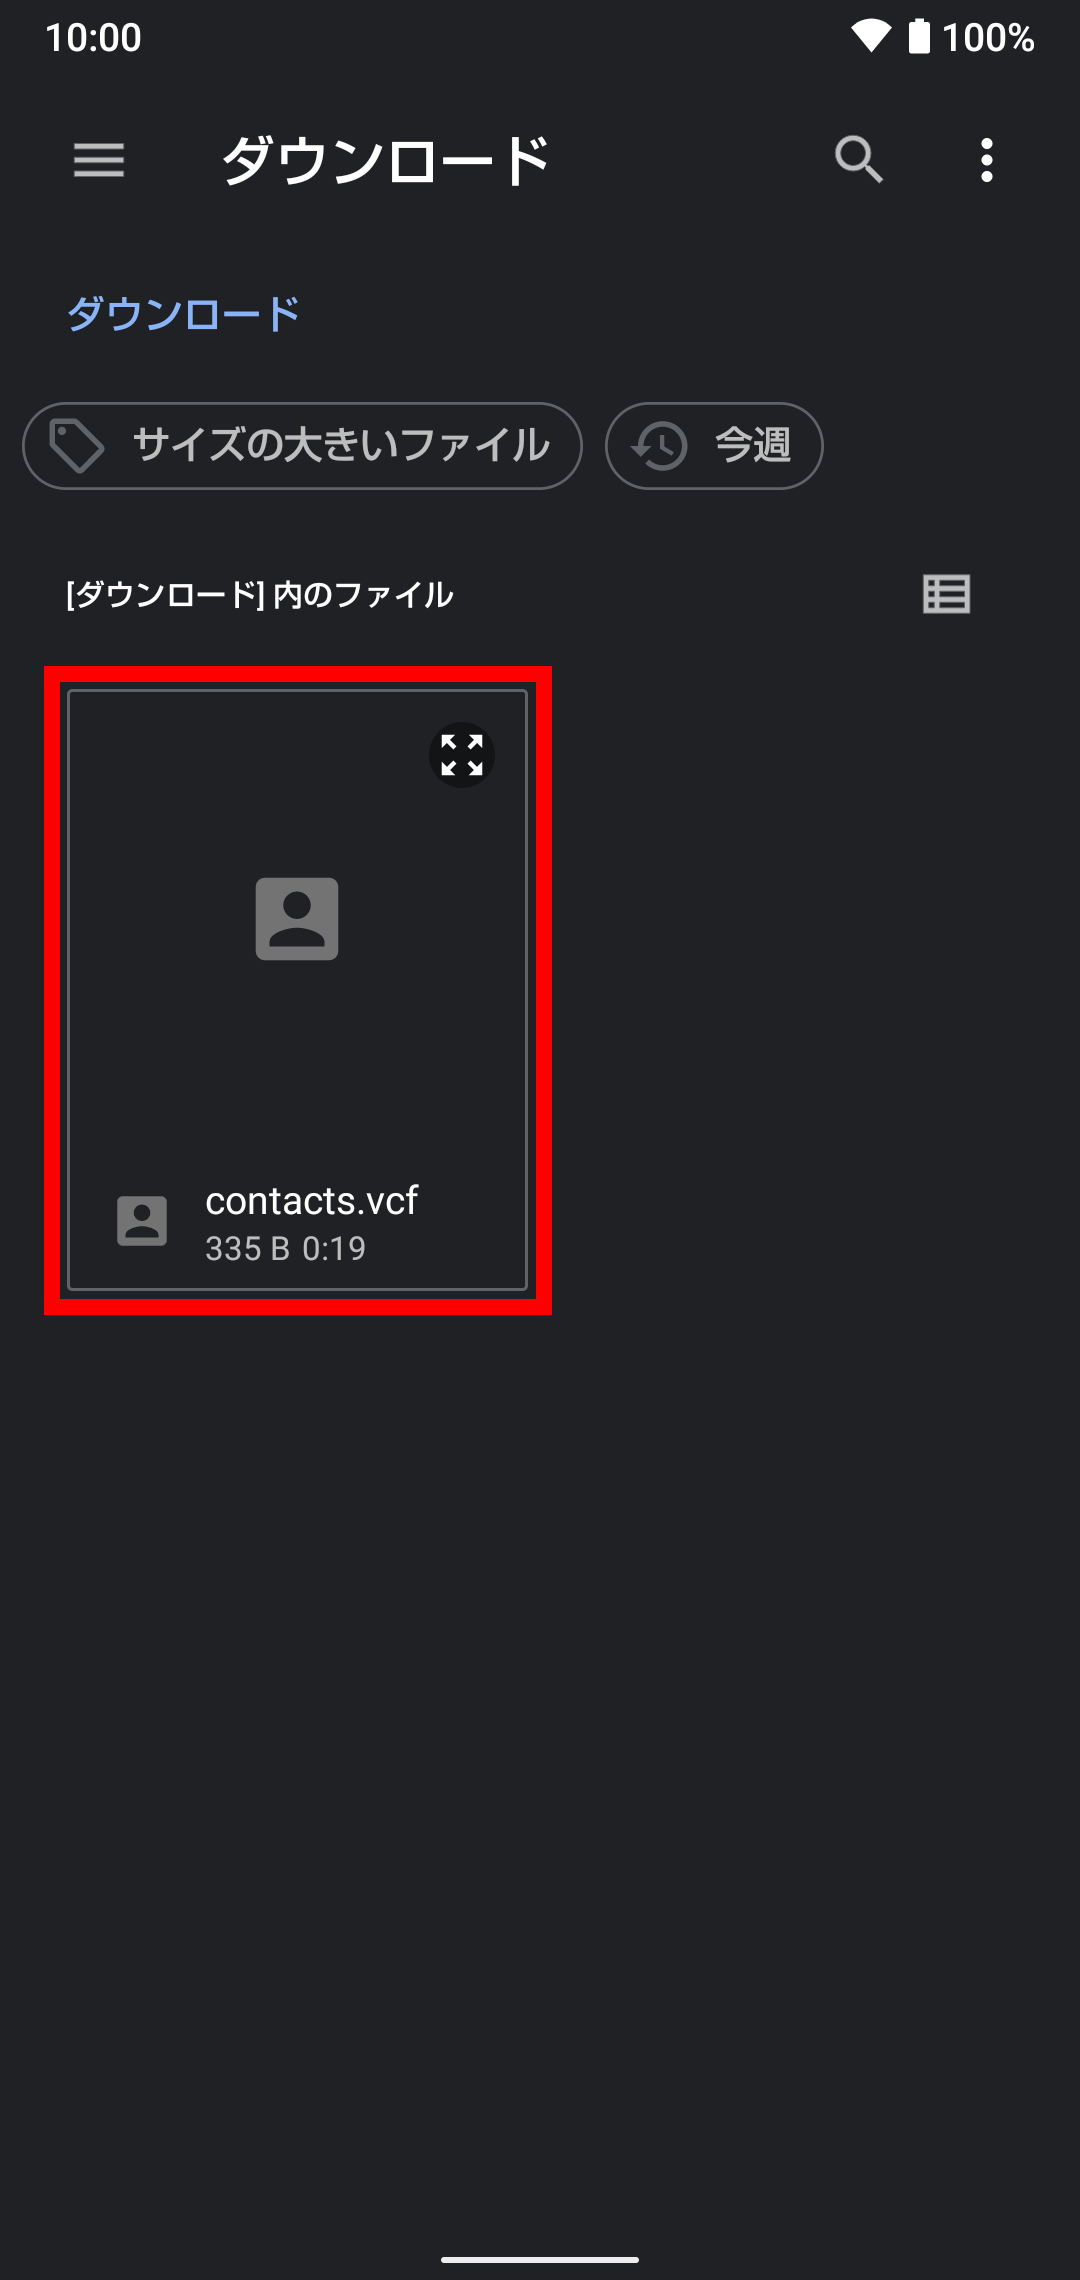Select the ダウンロード breadcrumb link
The height and width of the screenshot is (2280, 1080).
coord(183,314)
